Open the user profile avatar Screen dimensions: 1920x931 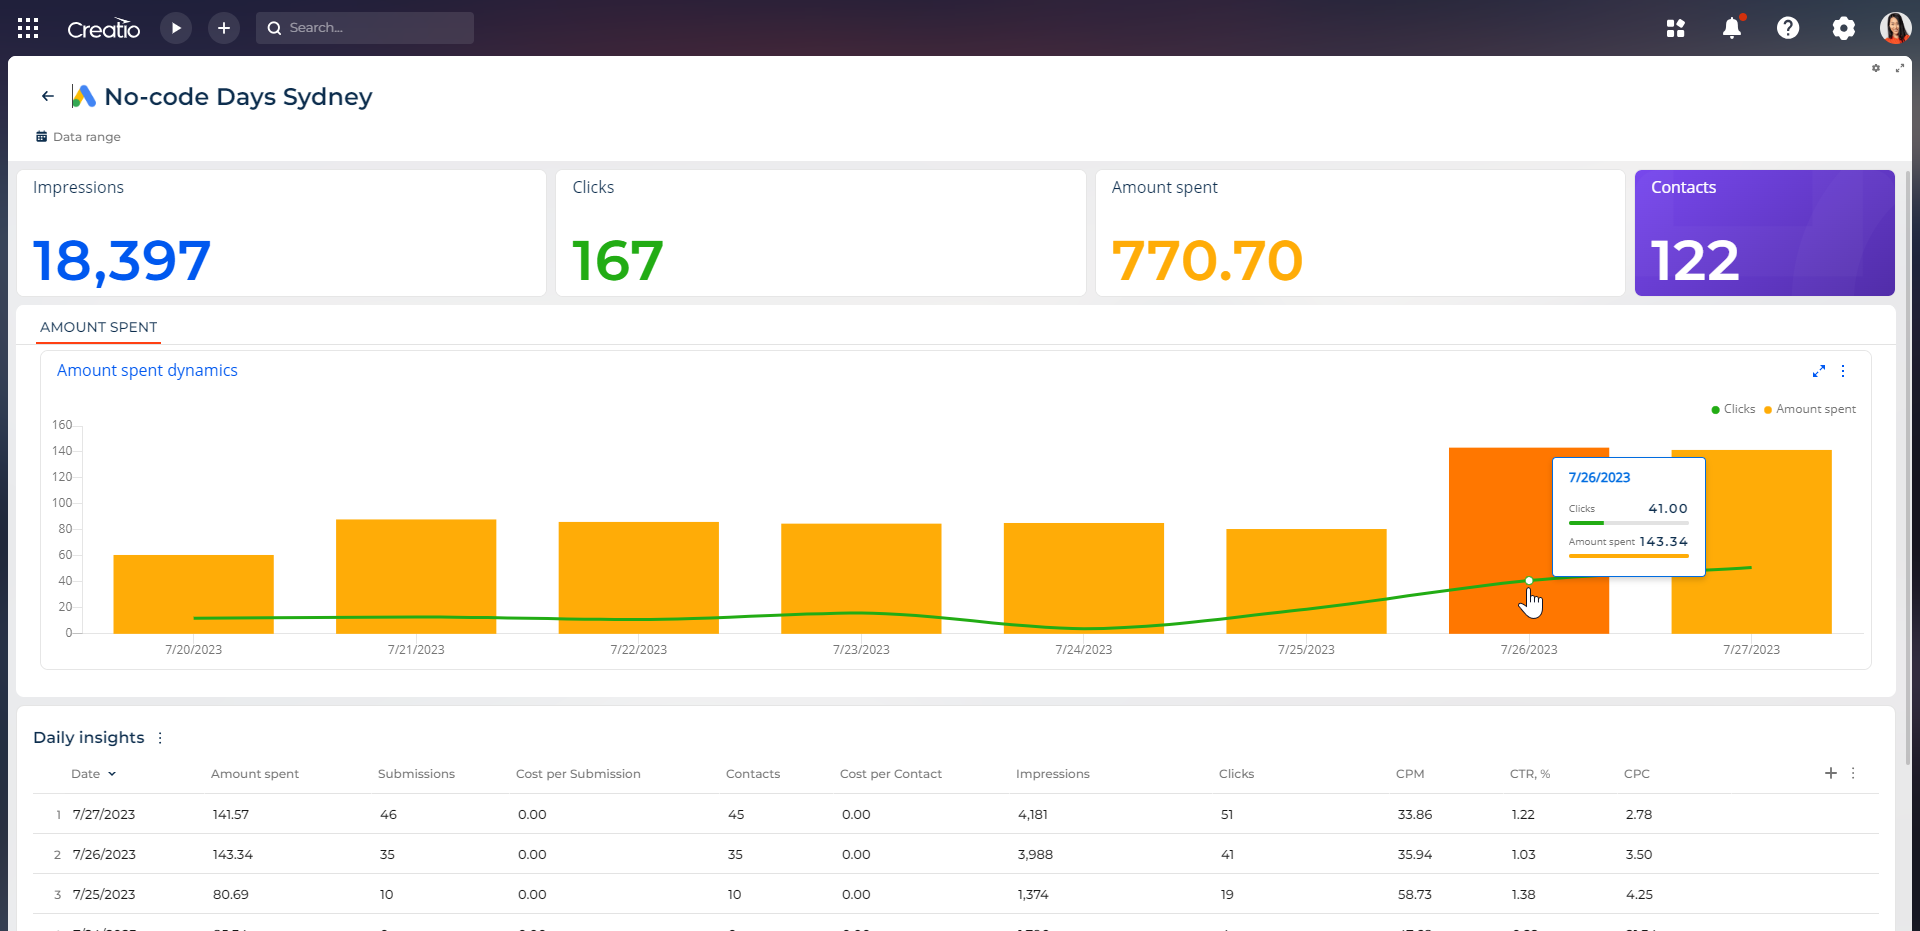[1894, 28]
